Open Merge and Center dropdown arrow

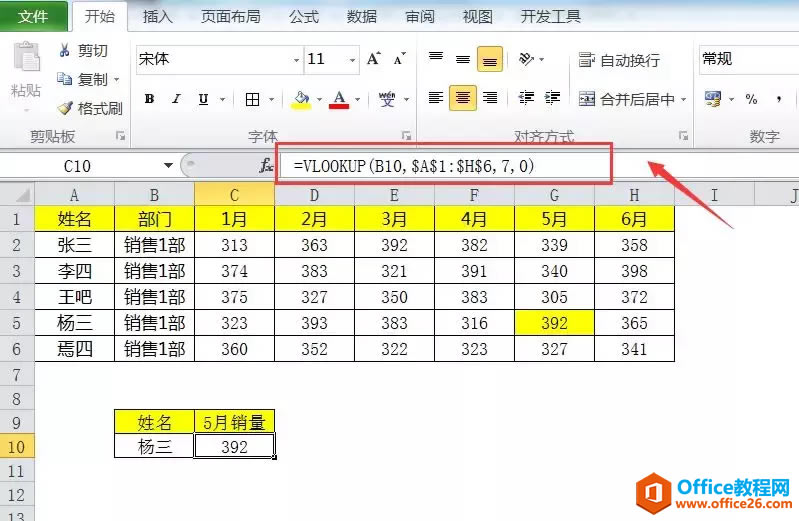pyautogui.click(x=684, y=99)
